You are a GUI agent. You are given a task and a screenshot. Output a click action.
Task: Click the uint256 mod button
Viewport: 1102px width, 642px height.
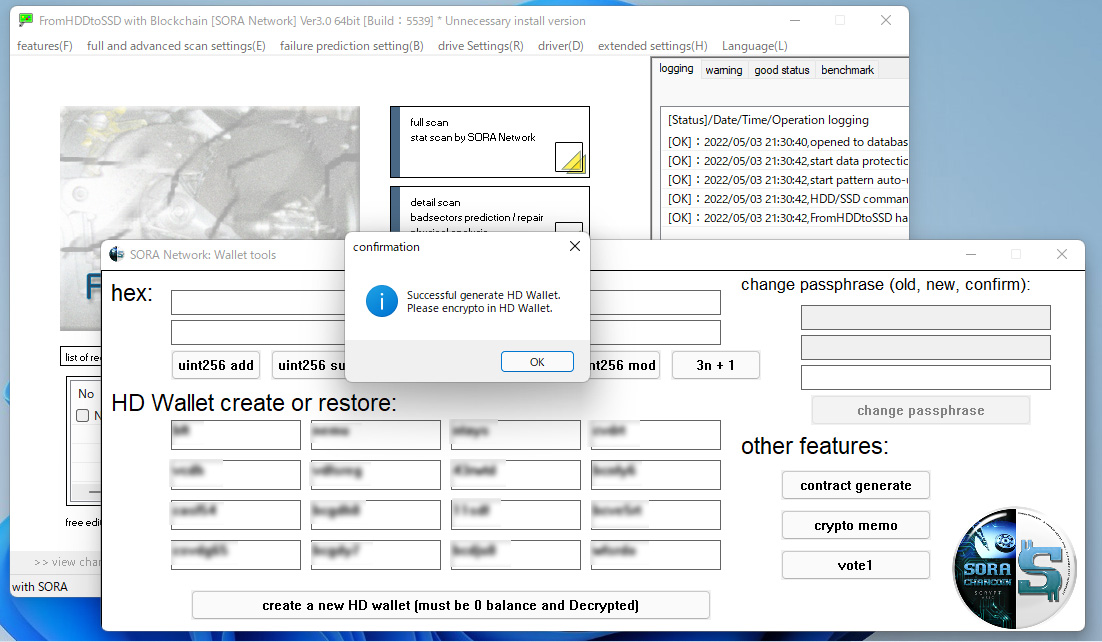624,365
